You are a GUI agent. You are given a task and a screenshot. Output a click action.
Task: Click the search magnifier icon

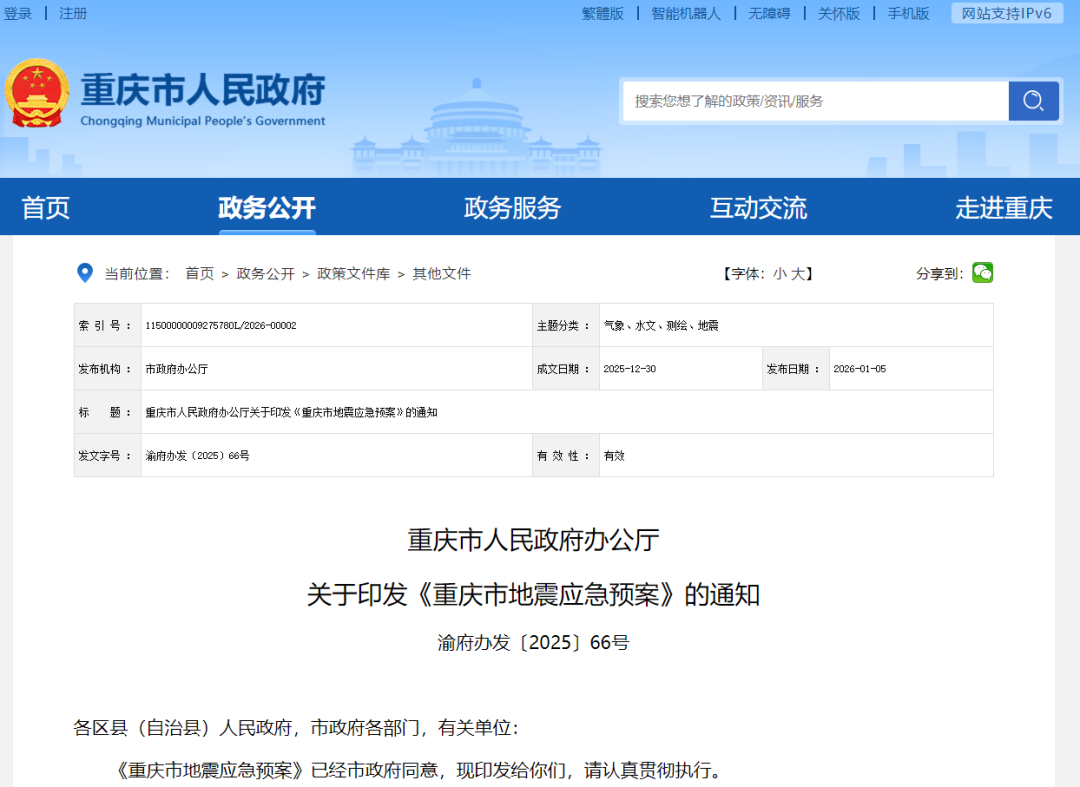click(1033, 101)
